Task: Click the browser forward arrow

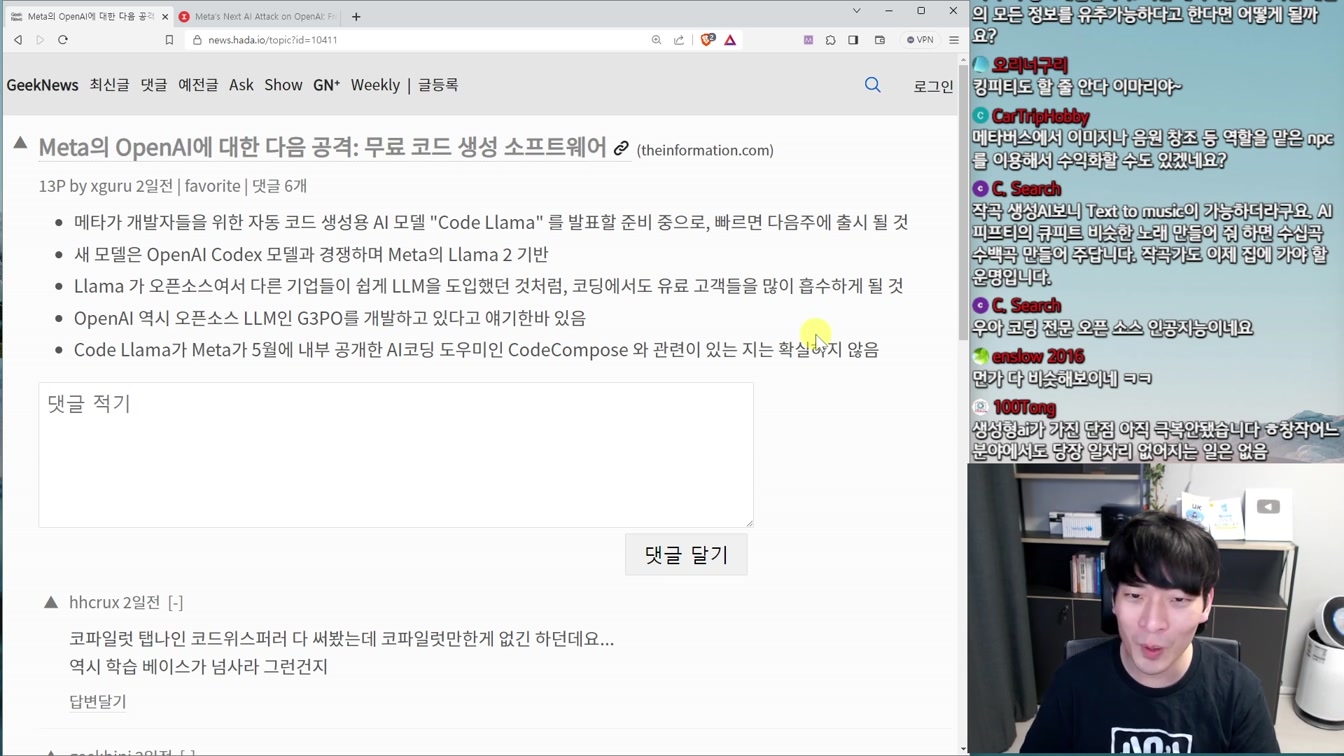Action: coord(40,40)
